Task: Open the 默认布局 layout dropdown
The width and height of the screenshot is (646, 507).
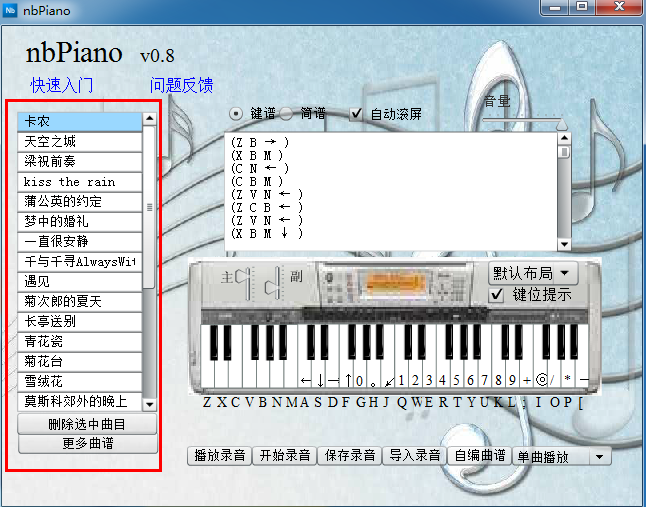Action: coord(533,273)
